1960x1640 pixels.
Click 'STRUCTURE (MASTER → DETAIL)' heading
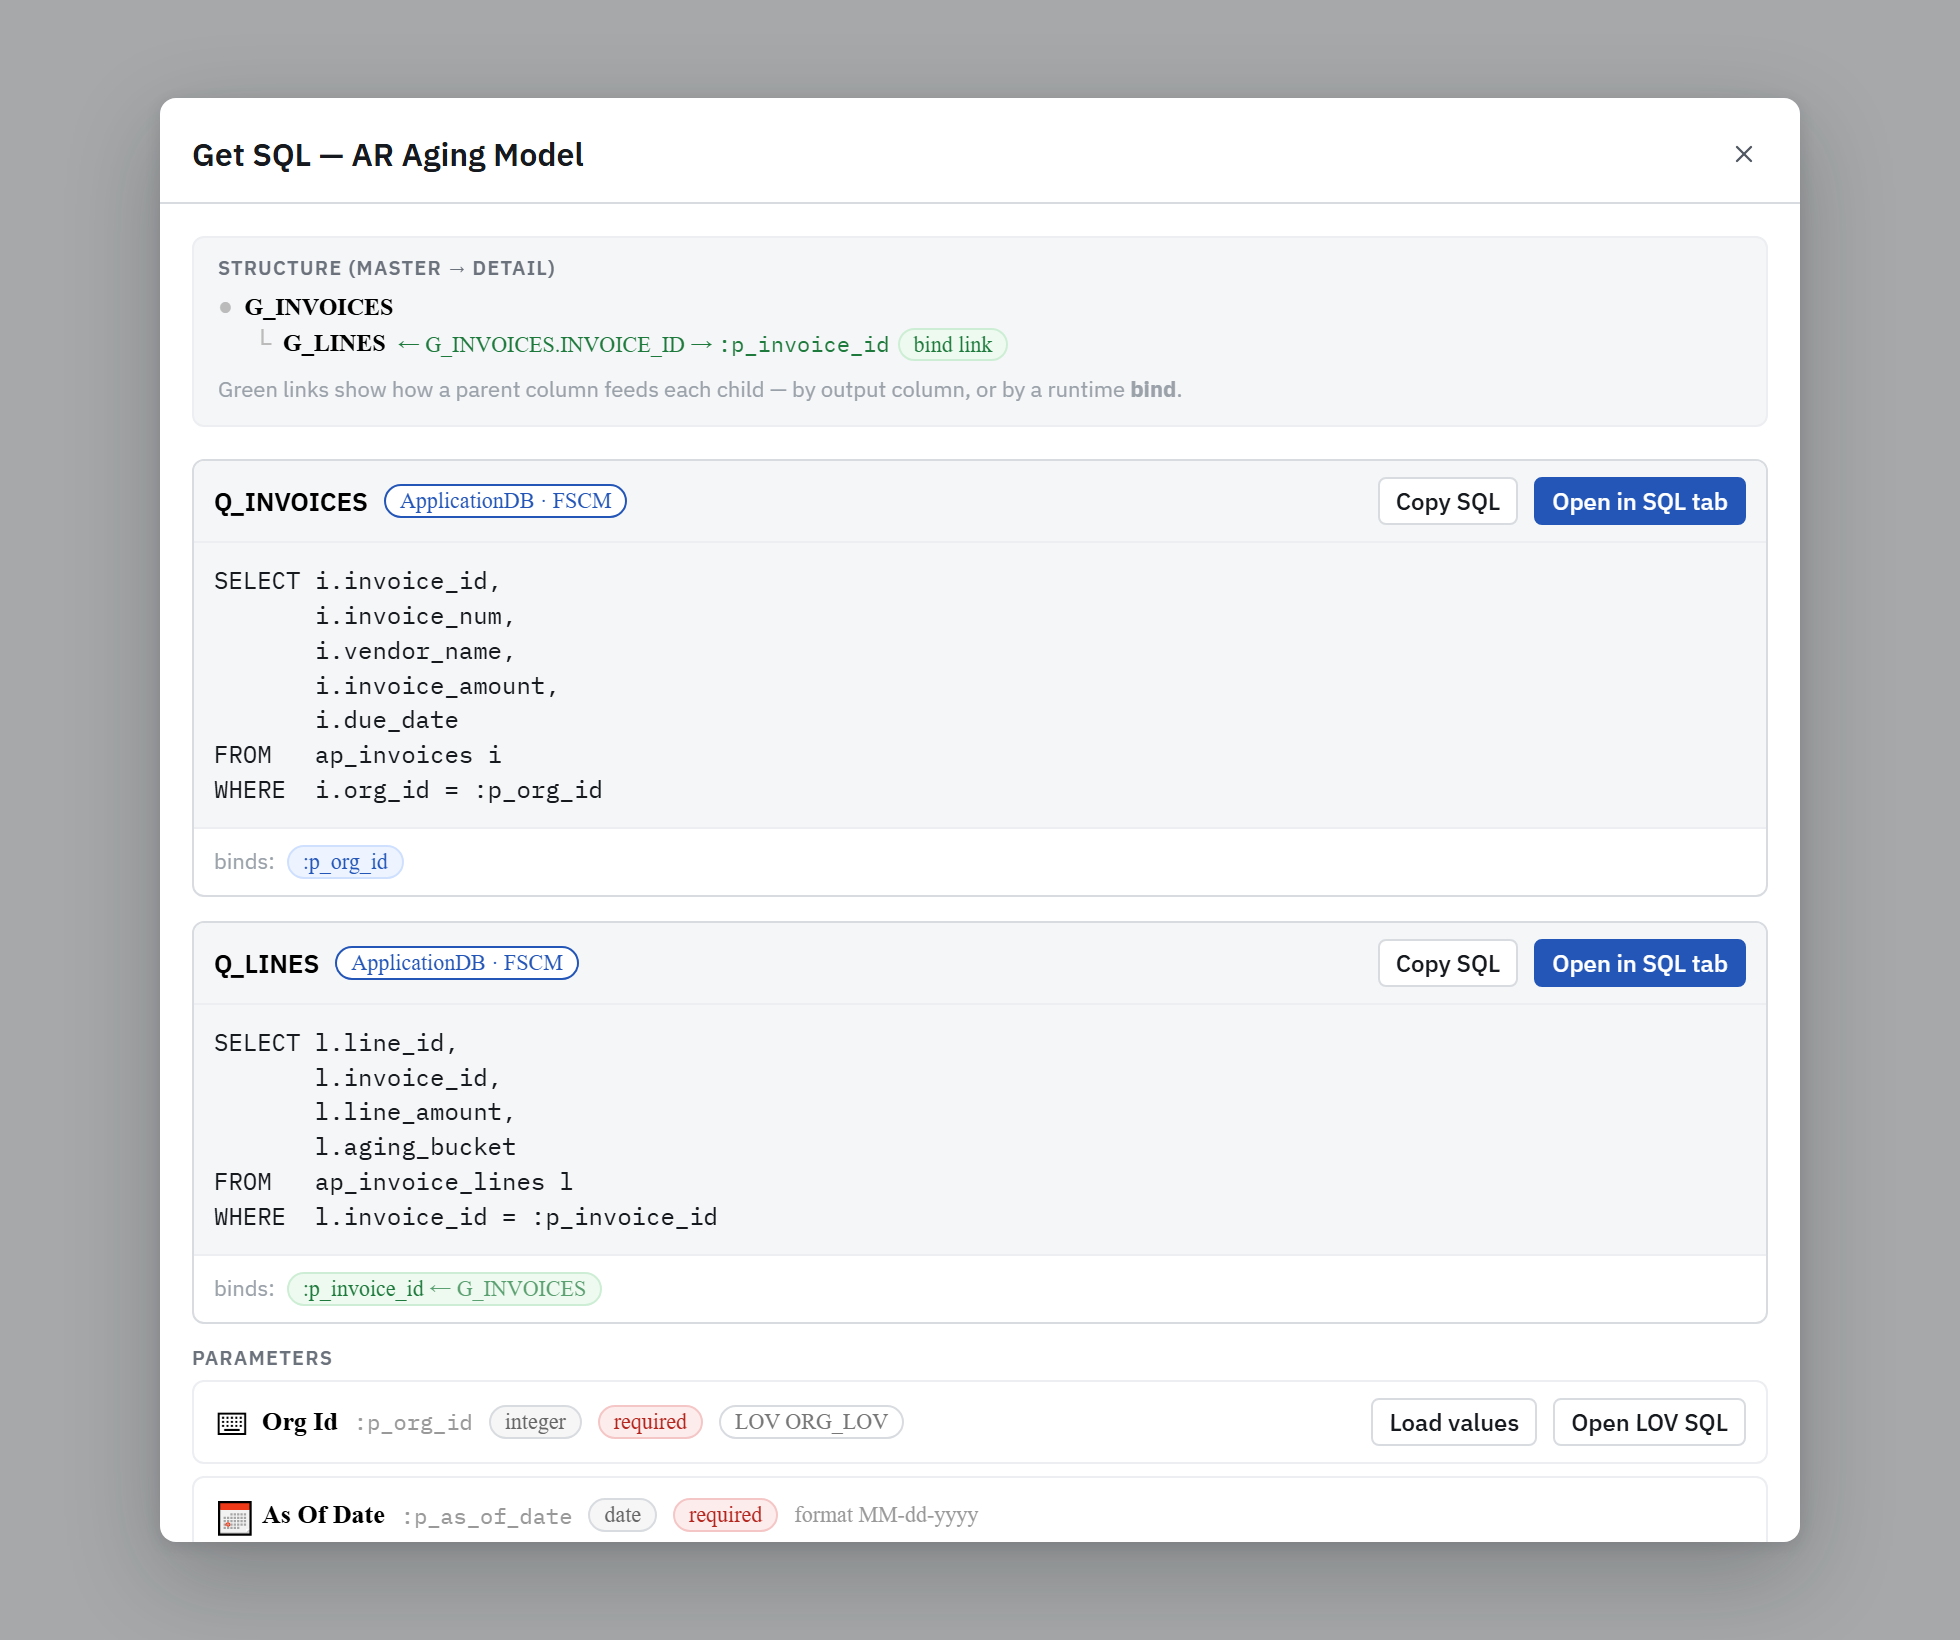coord(386,268)
